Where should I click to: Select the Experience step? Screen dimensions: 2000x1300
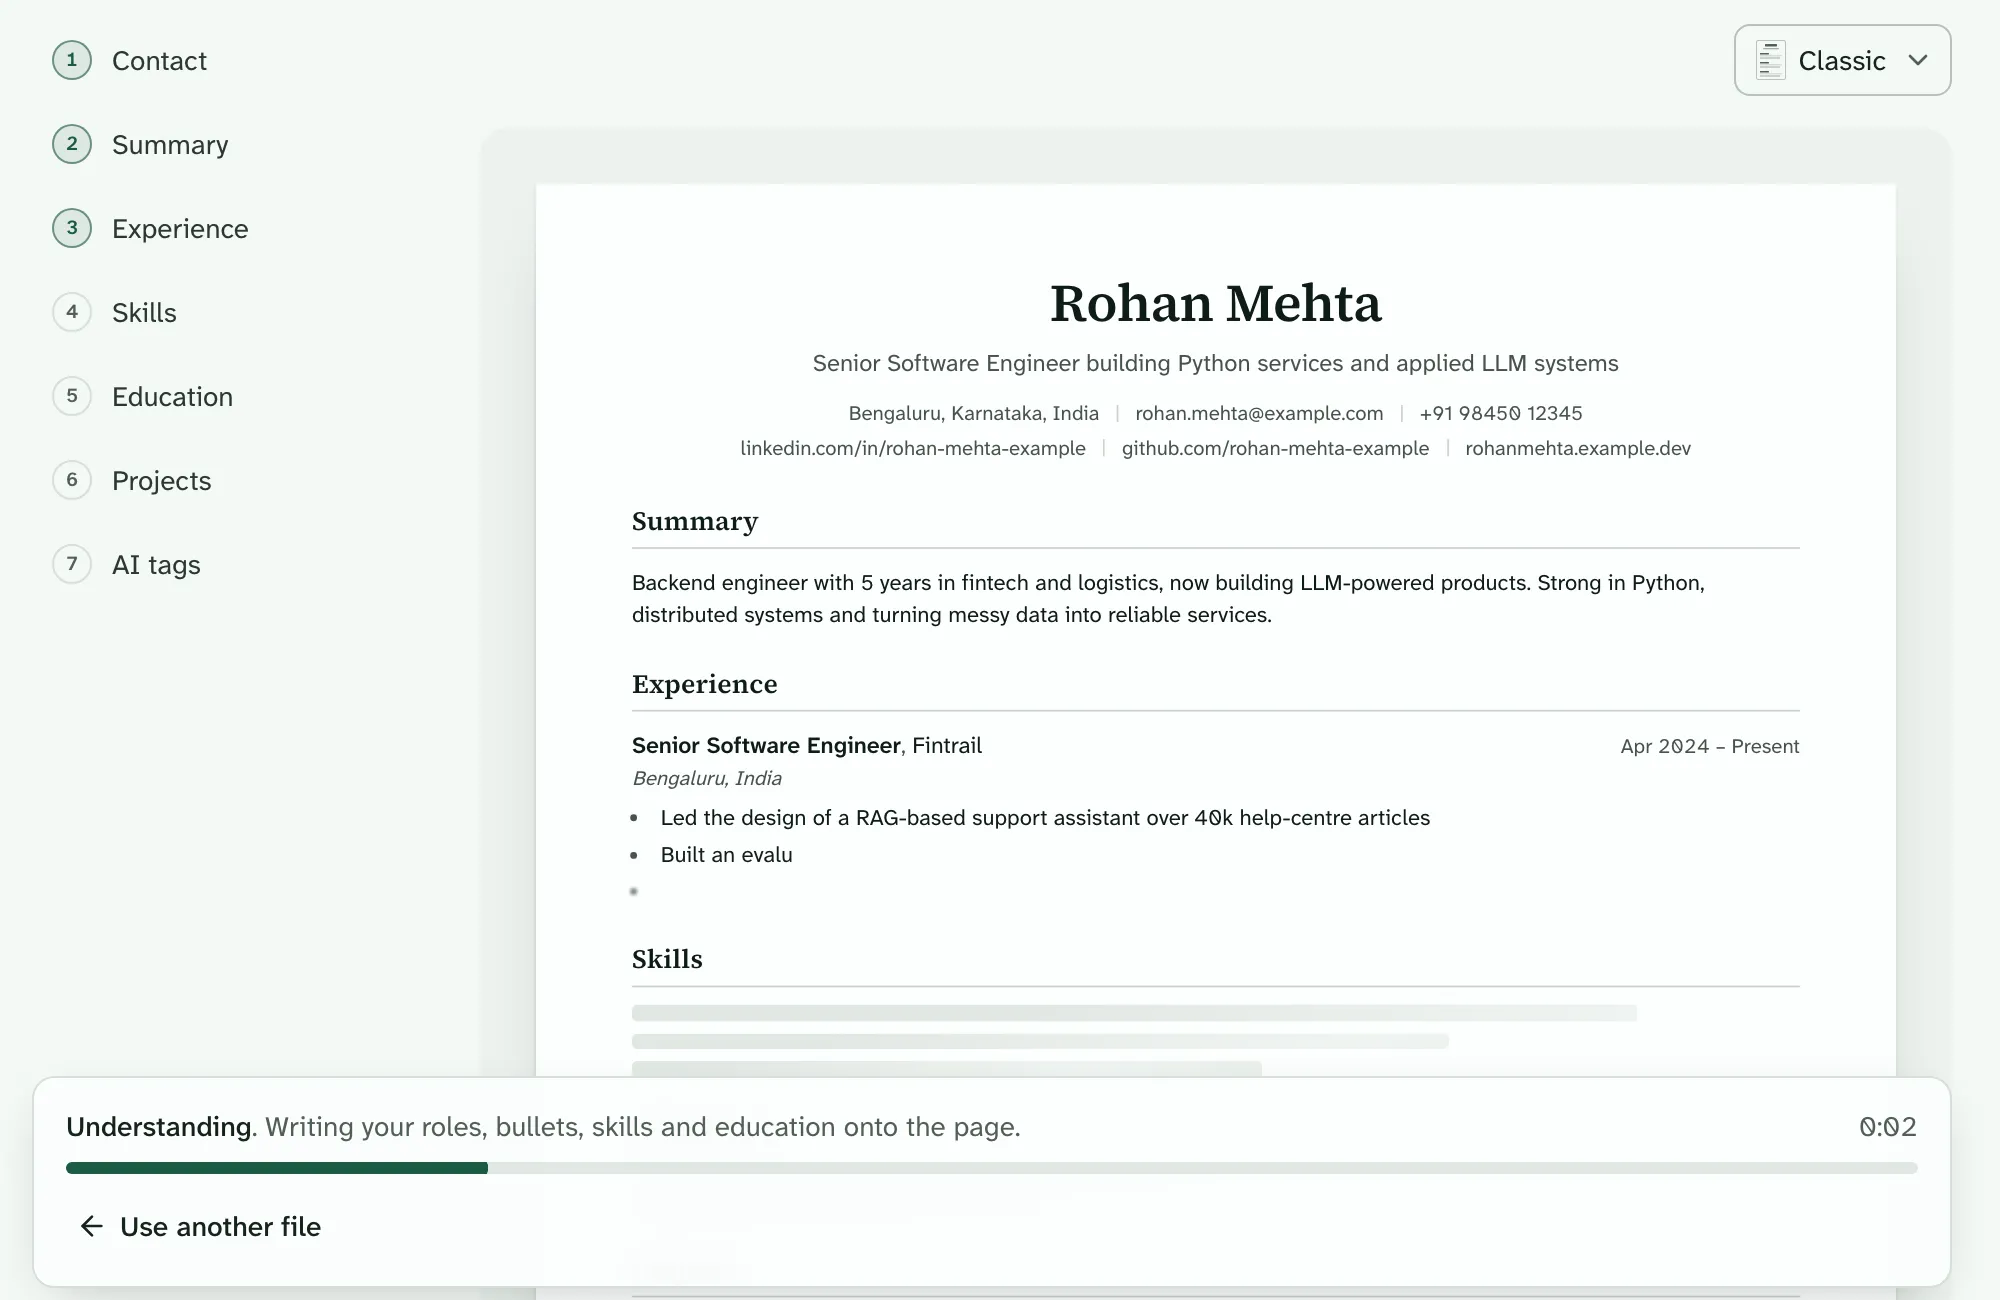180,229
